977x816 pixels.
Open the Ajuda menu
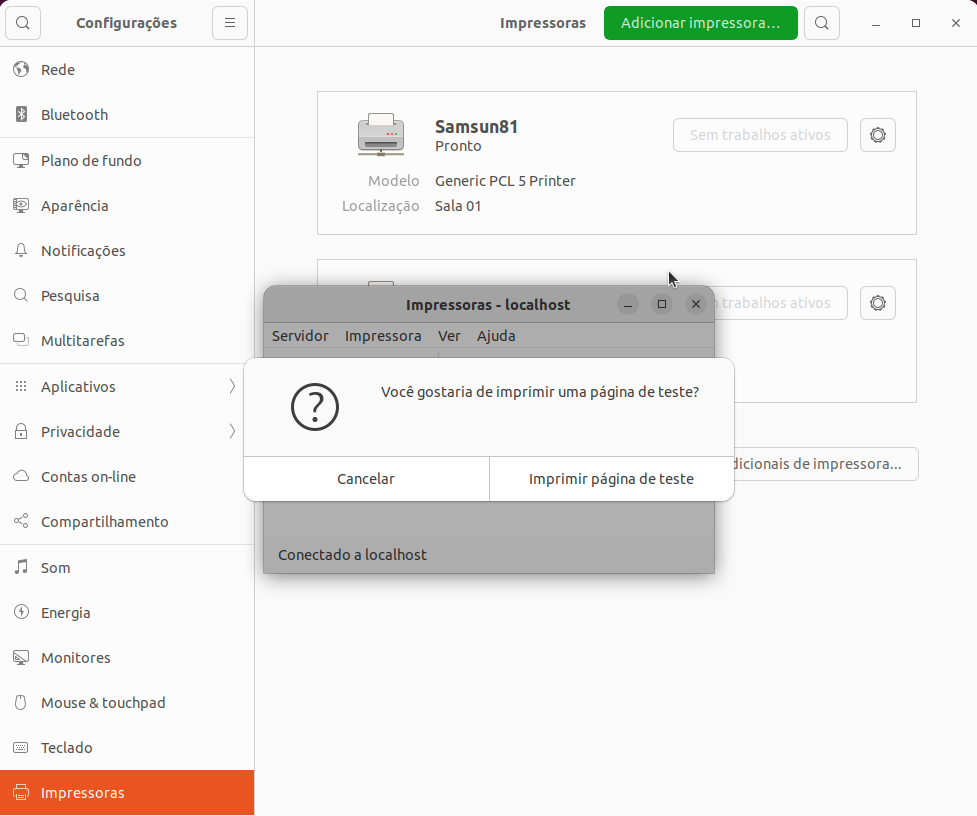point(496,336)
